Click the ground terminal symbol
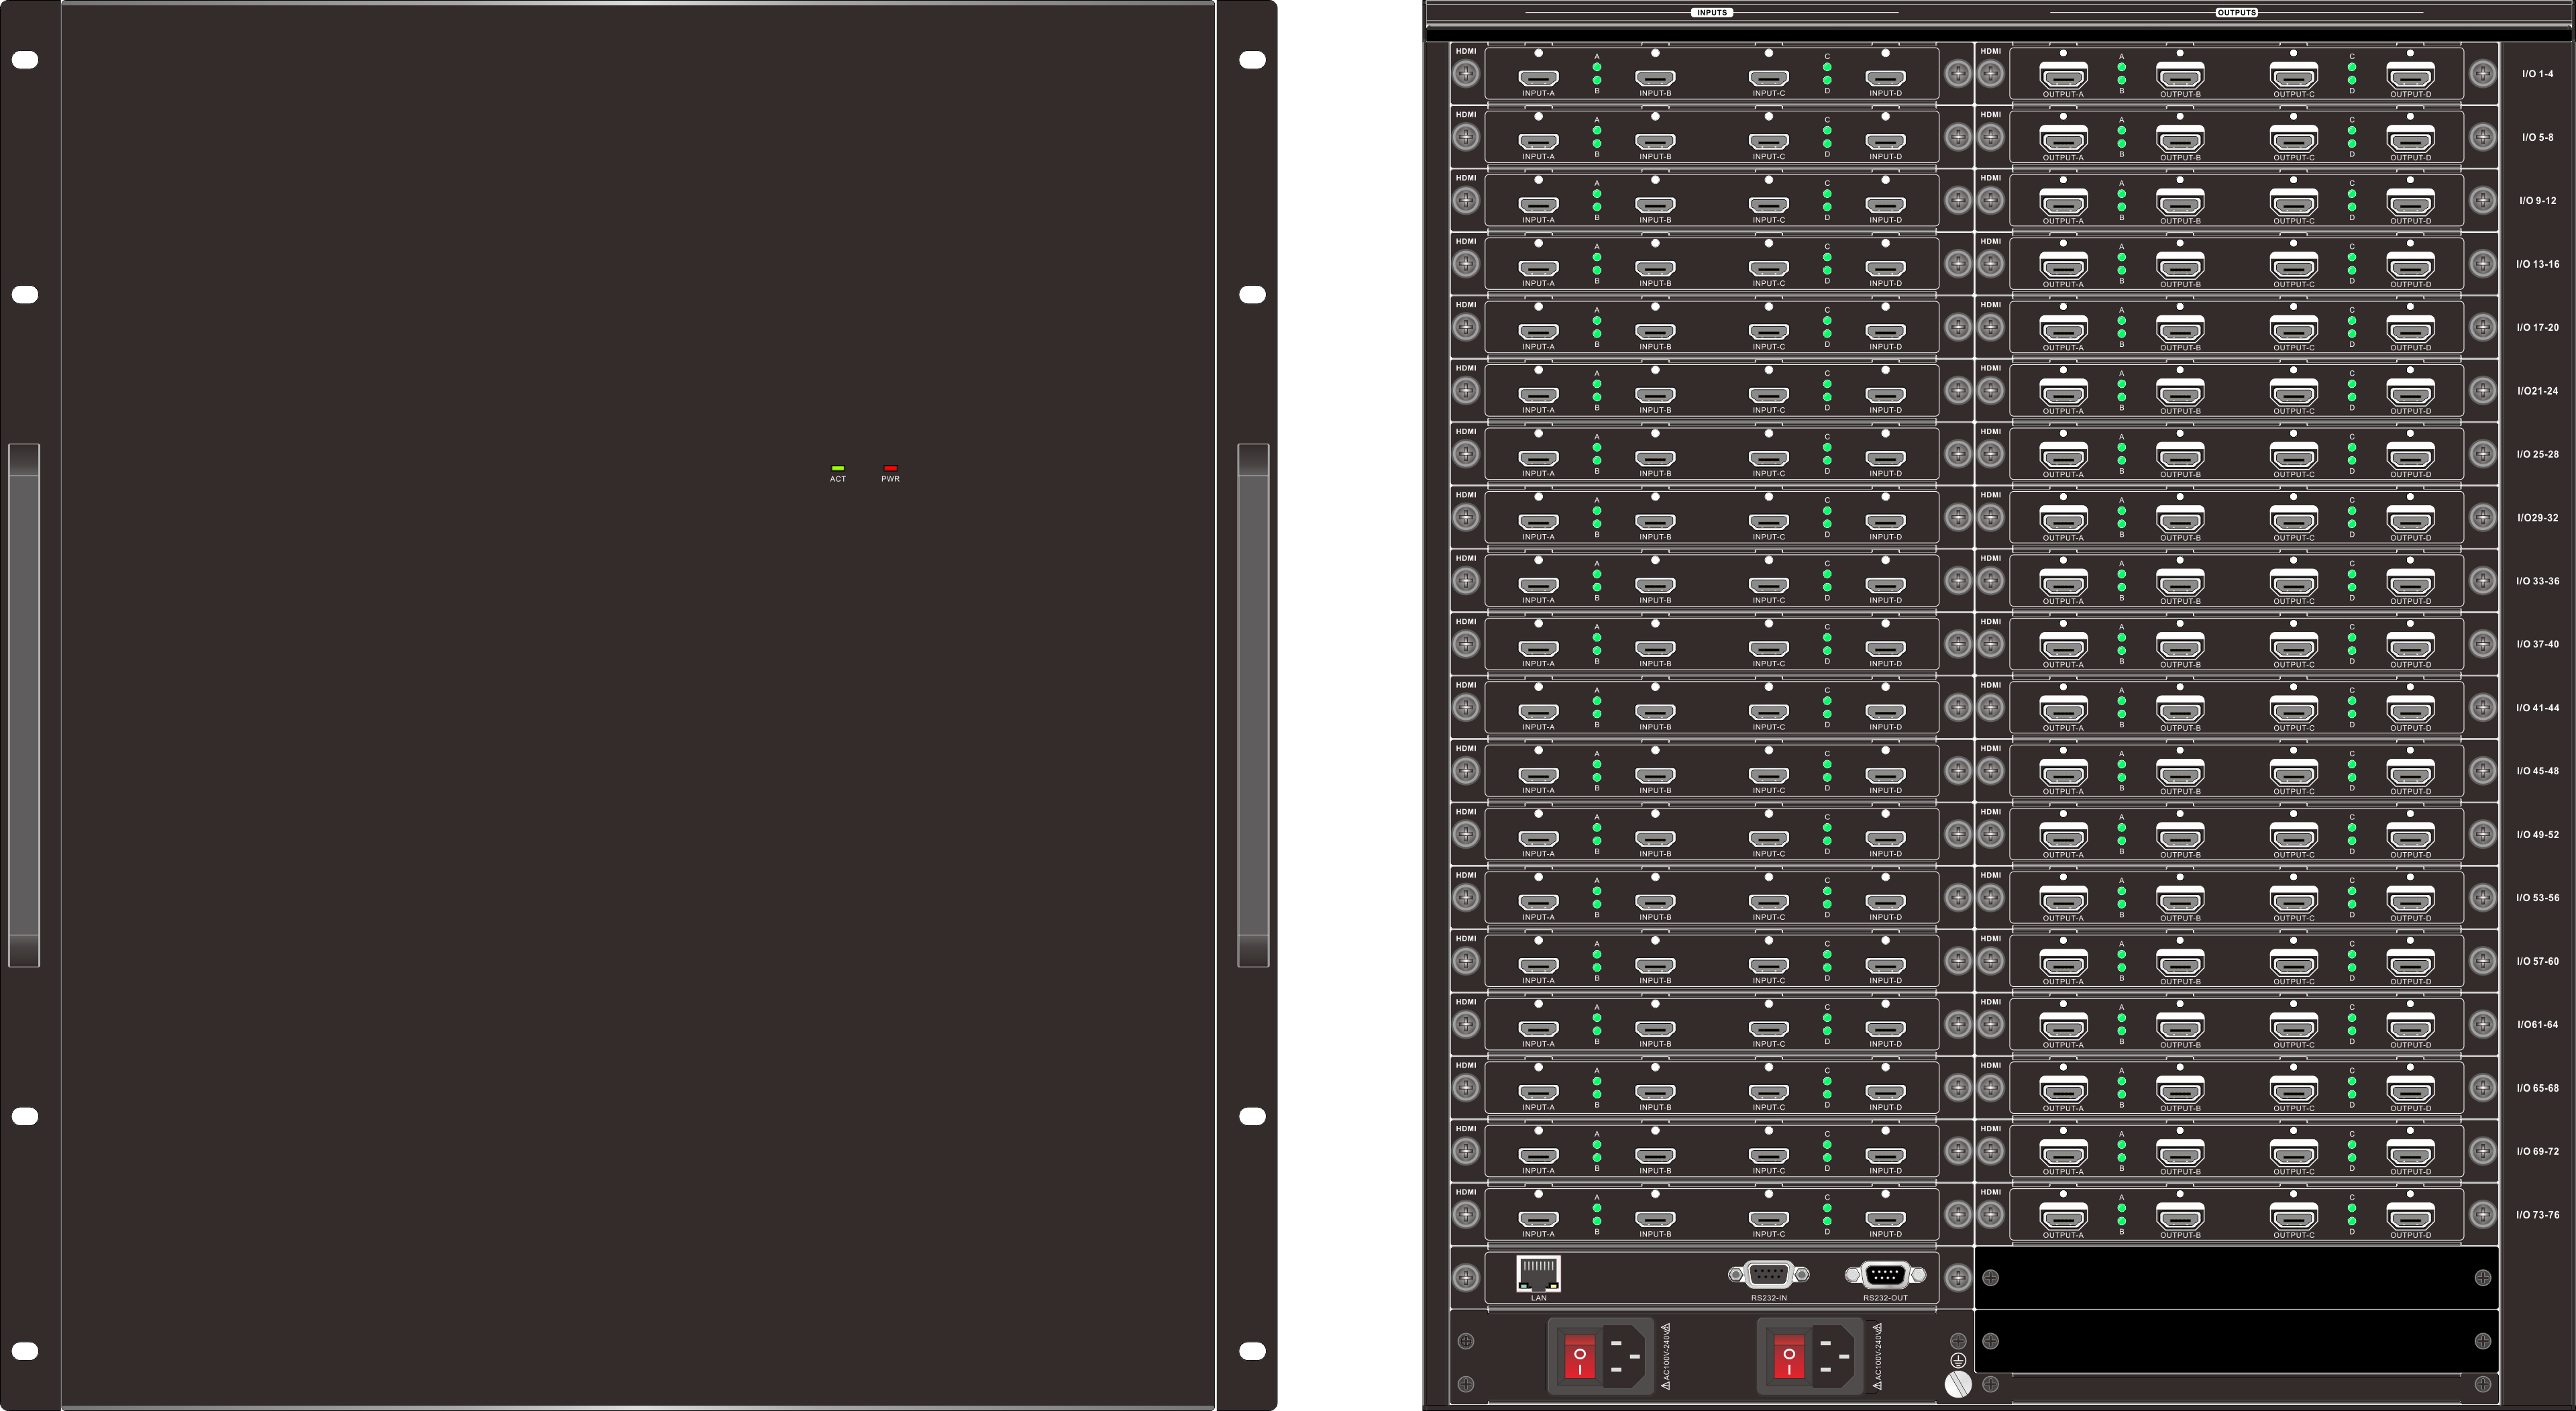Screen dimensions: 2576x1411 (1958, 1361)
